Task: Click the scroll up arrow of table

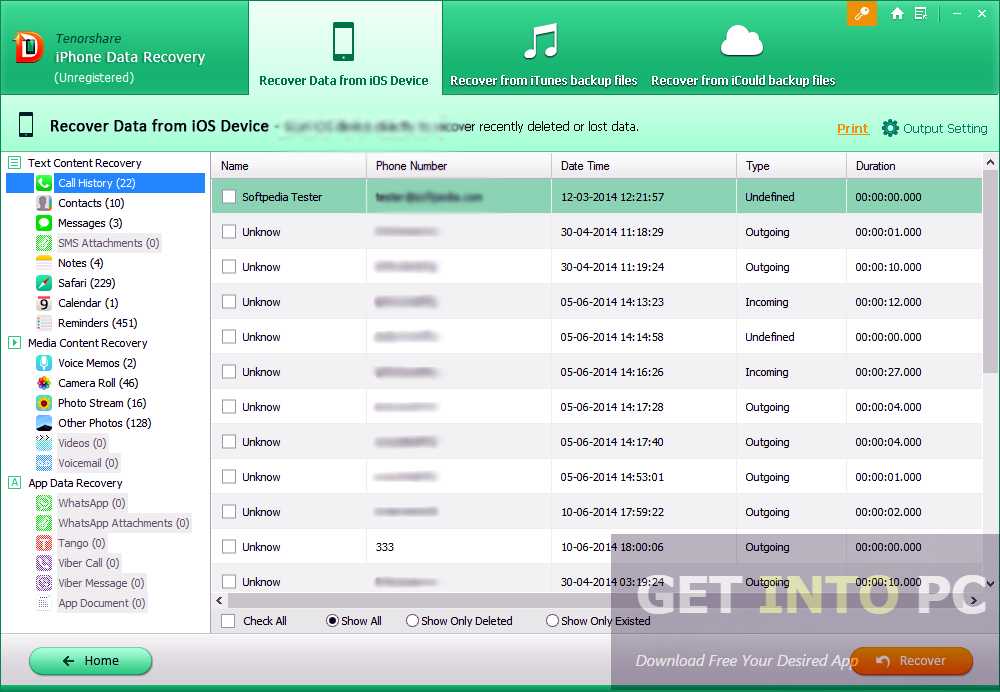Action: 990,163
